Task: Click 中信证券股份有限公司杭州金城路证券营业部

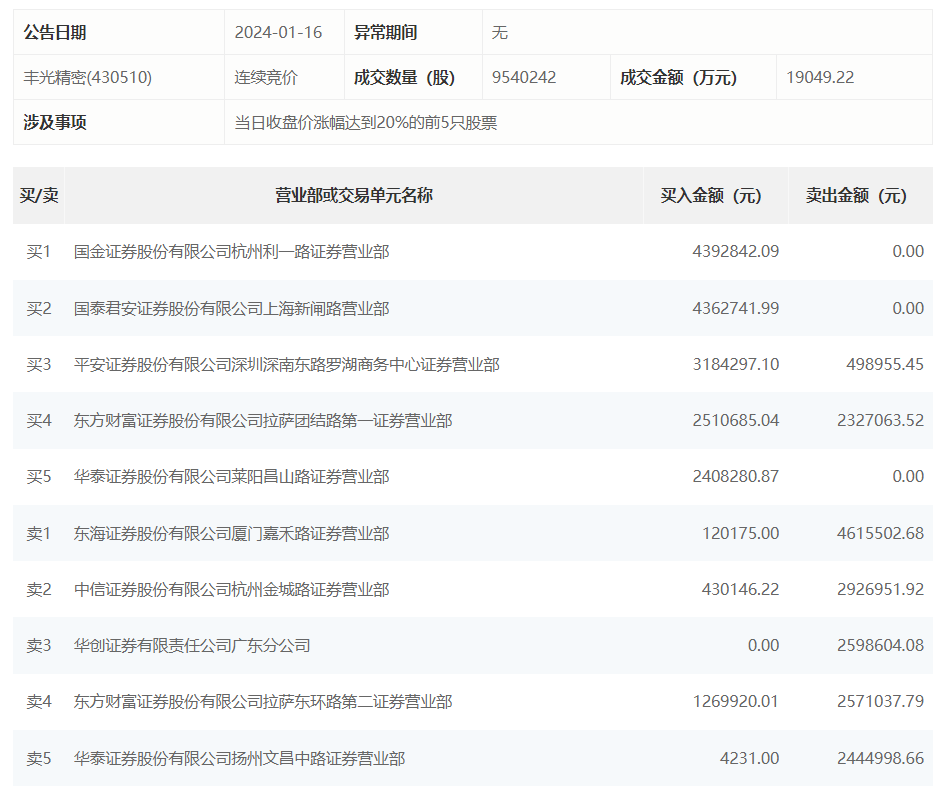Action: click(x=231, y=589)
